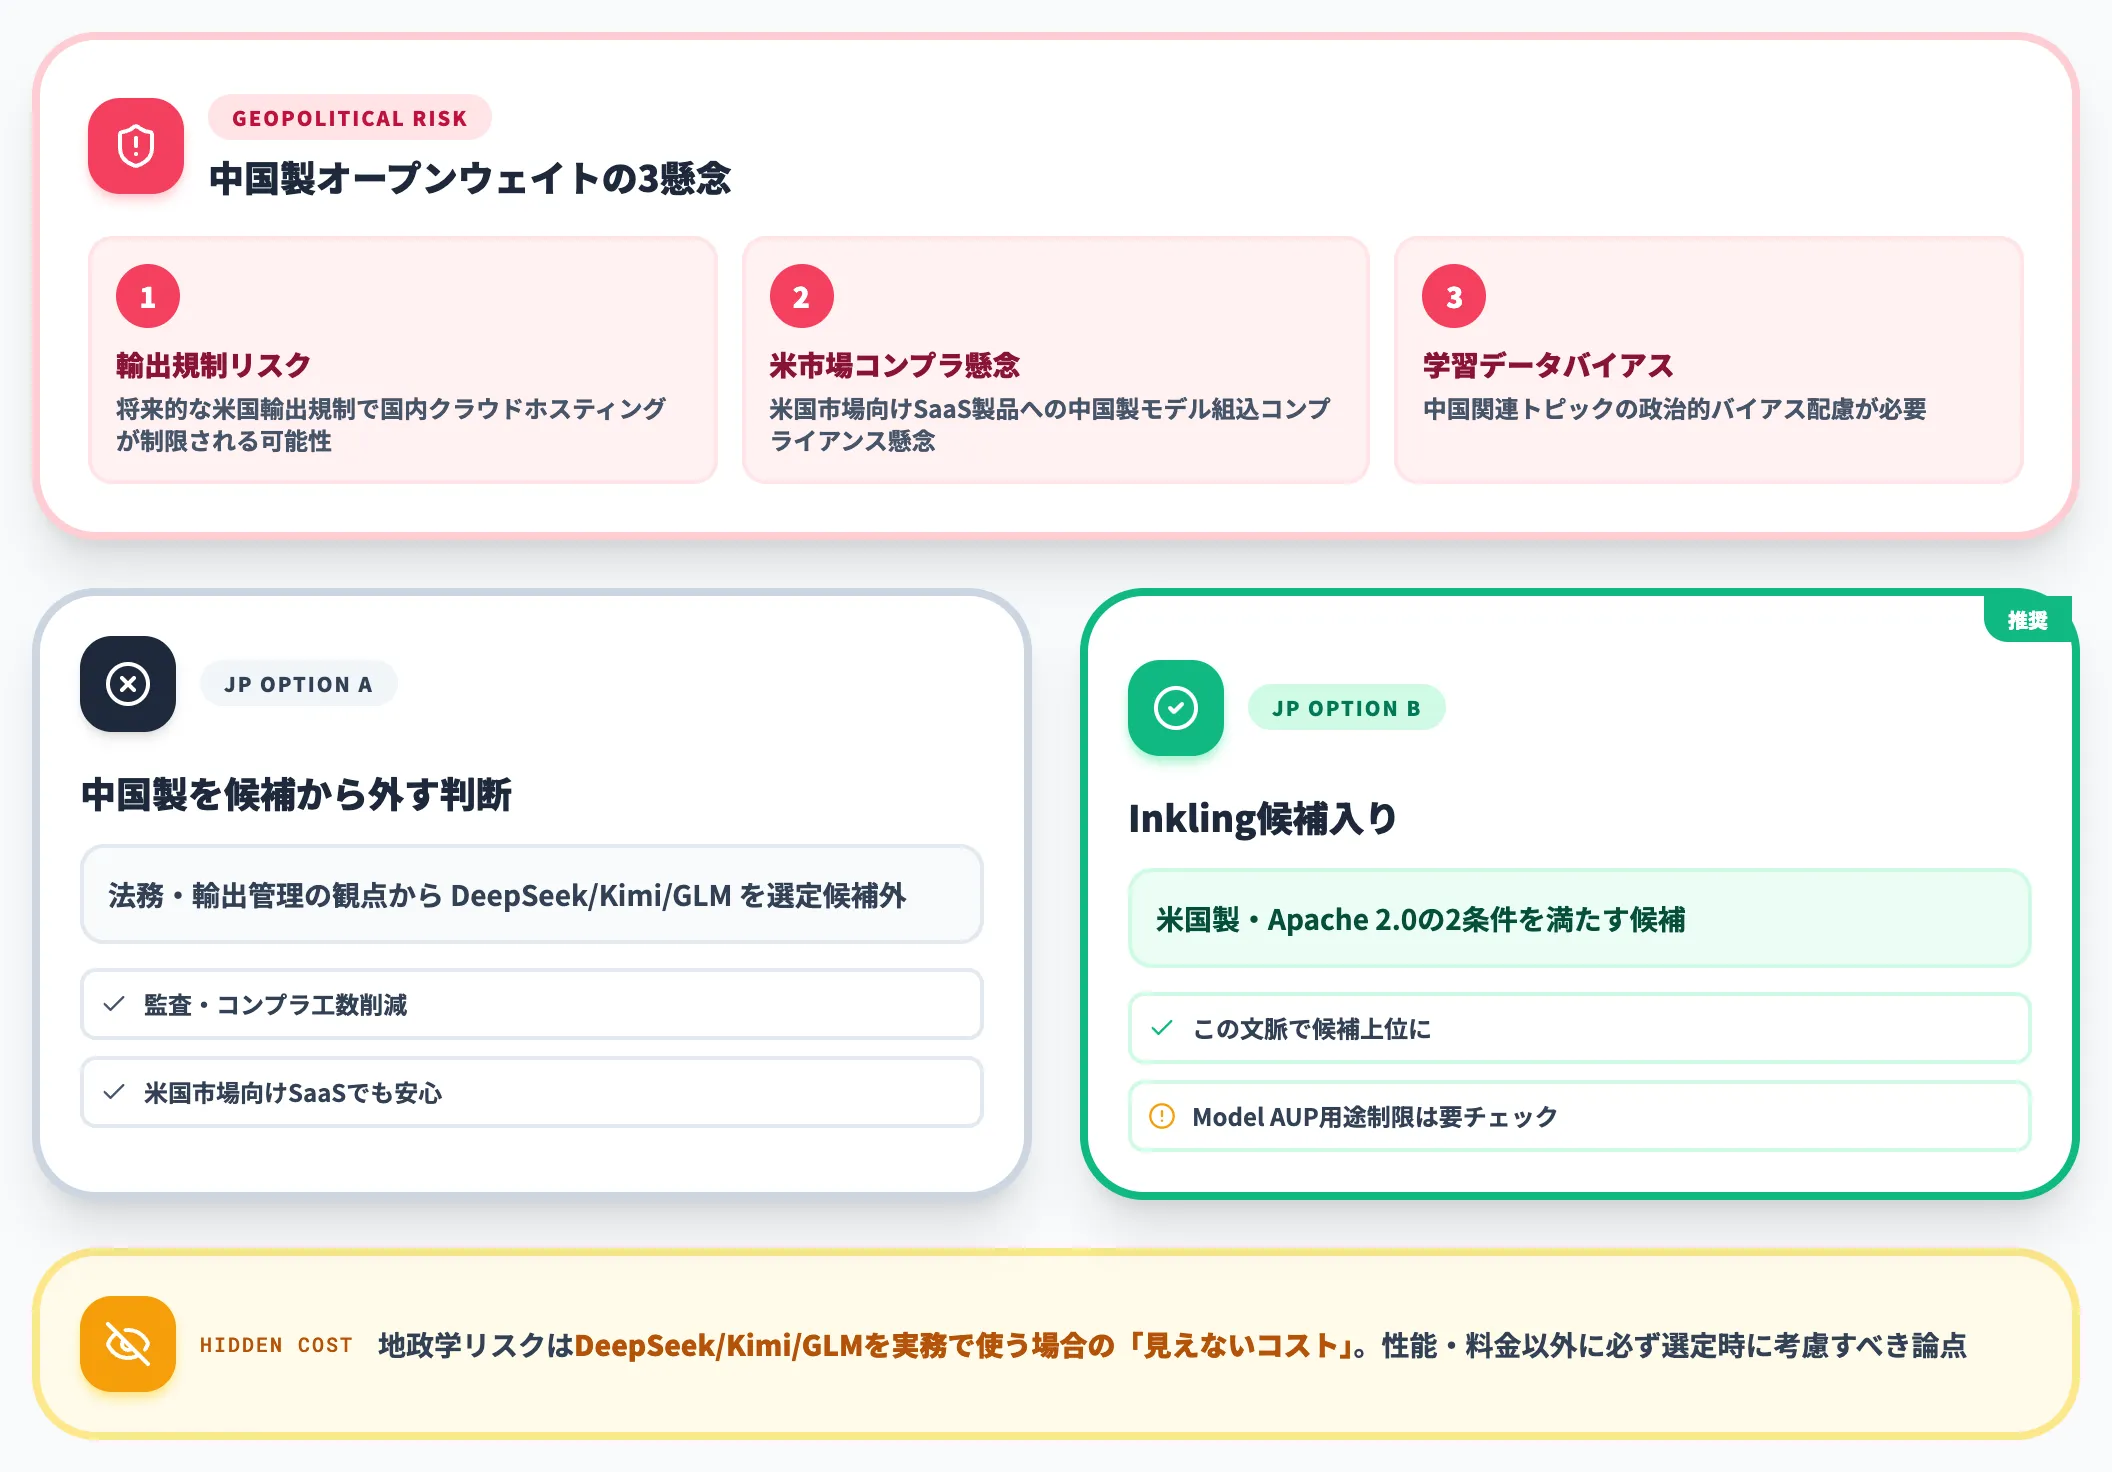Image resolution: width=2112 pixels, height=1472 pixels.
Task: Click the red circle badge numbered 1
Action: coord(148,296)
